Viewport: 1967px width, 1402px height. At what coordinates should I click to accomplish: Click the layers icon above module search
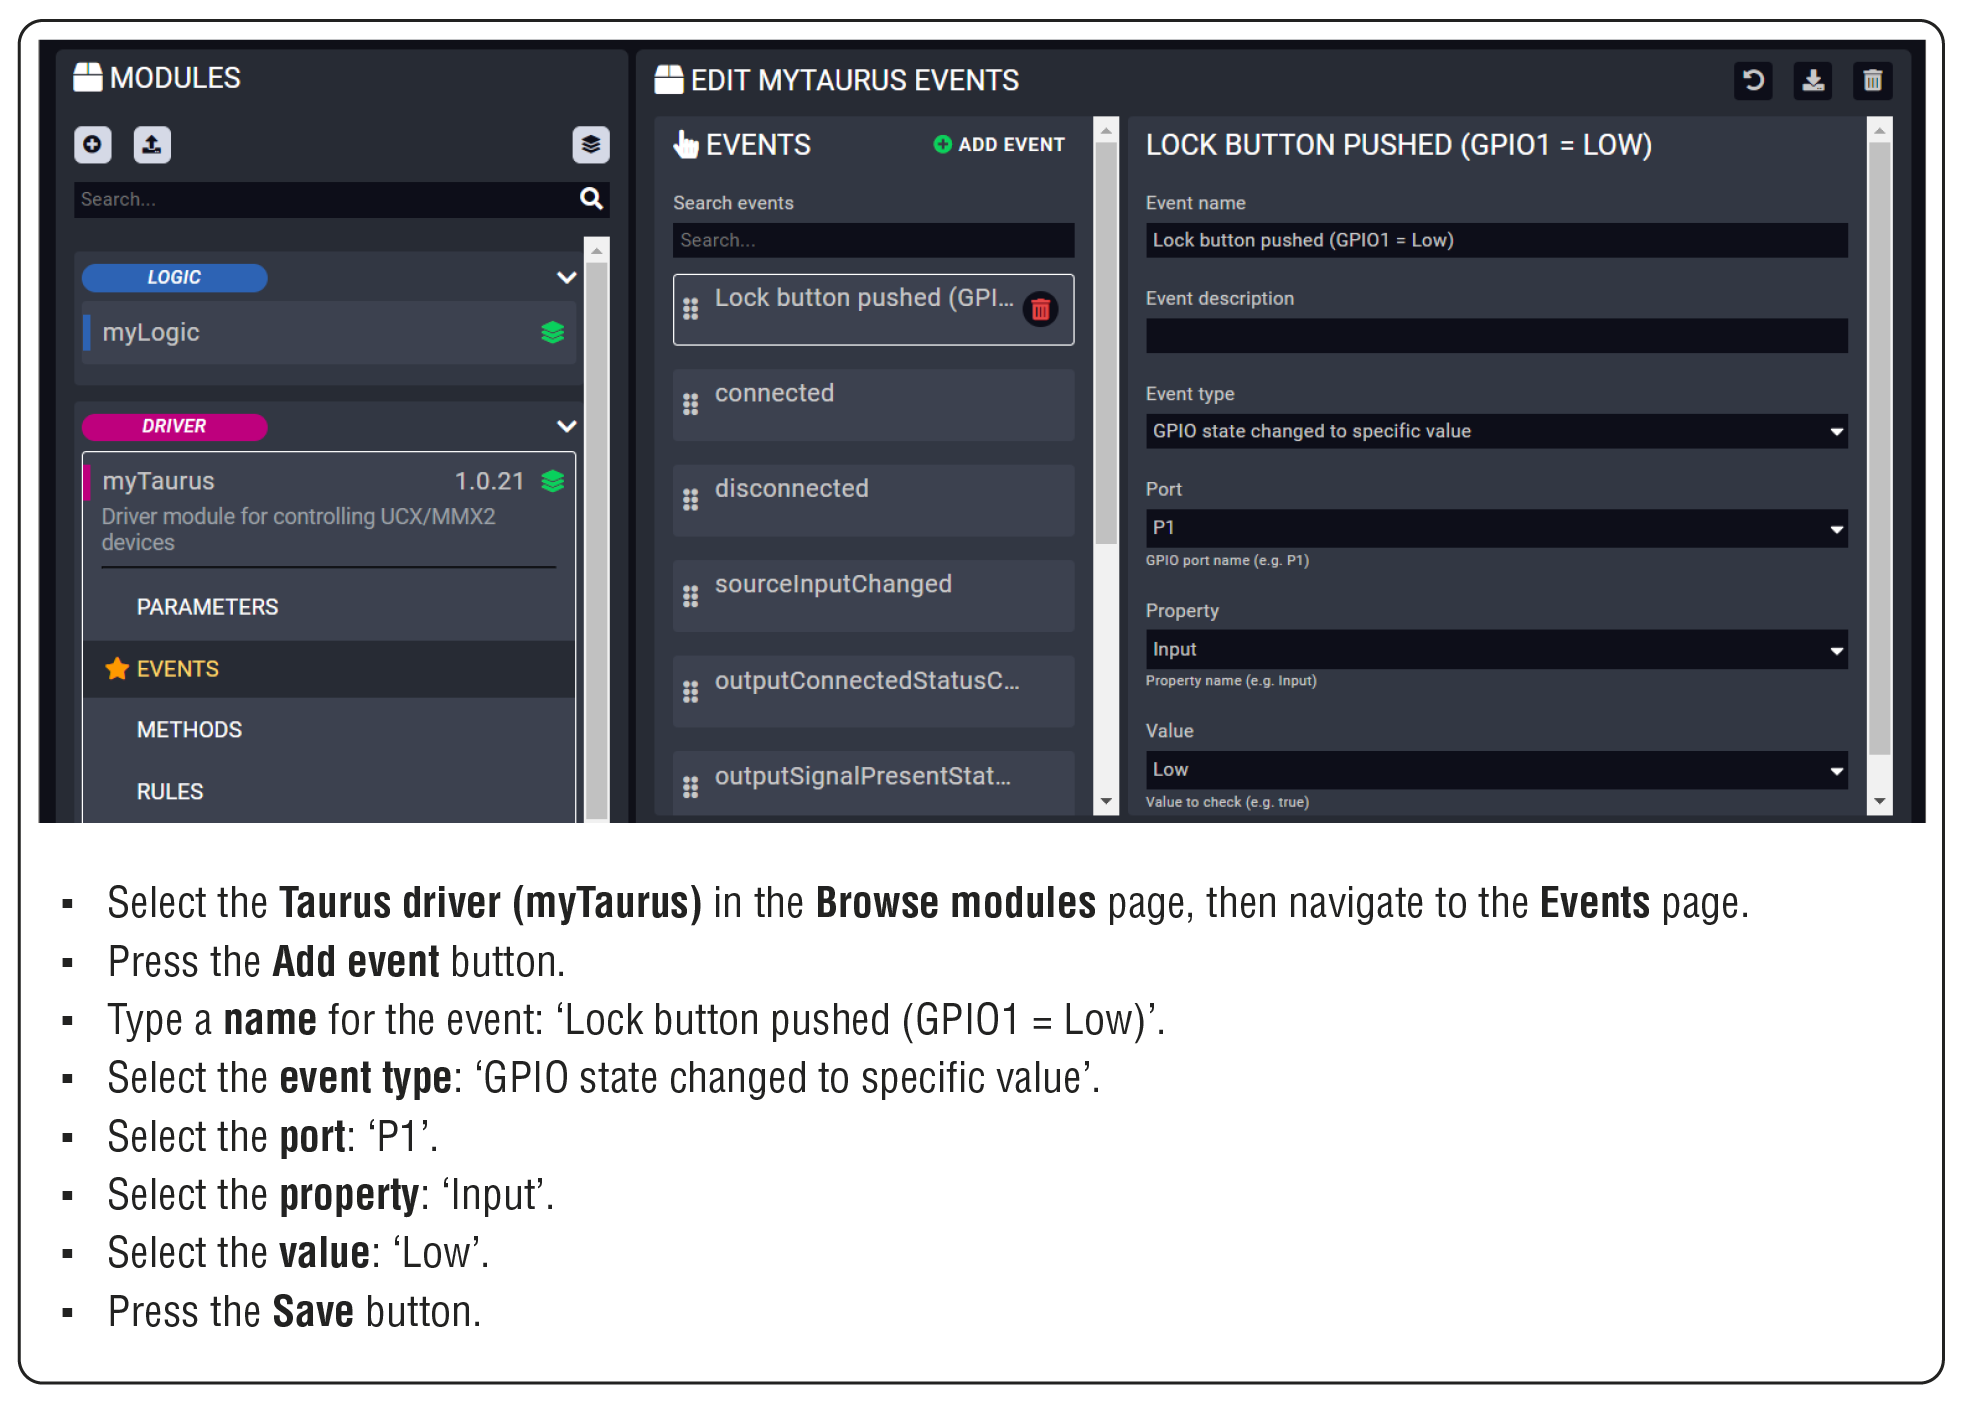pos(590,145)
